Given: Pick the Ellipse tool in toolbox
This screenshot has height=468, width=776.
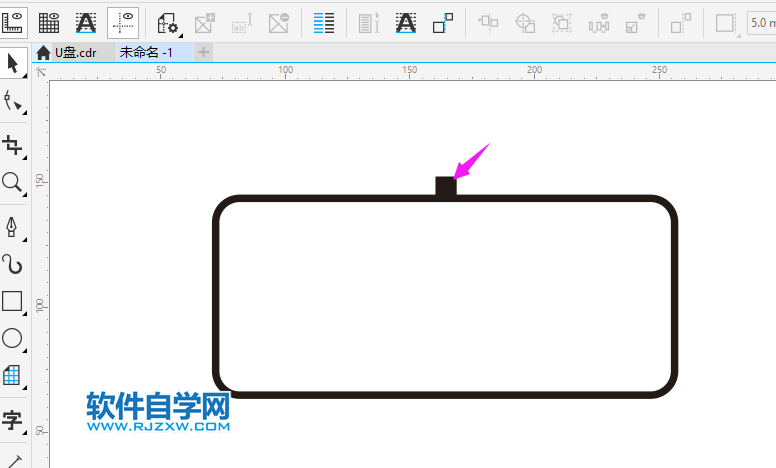Looking at the screenshot, I should point(12,338).
